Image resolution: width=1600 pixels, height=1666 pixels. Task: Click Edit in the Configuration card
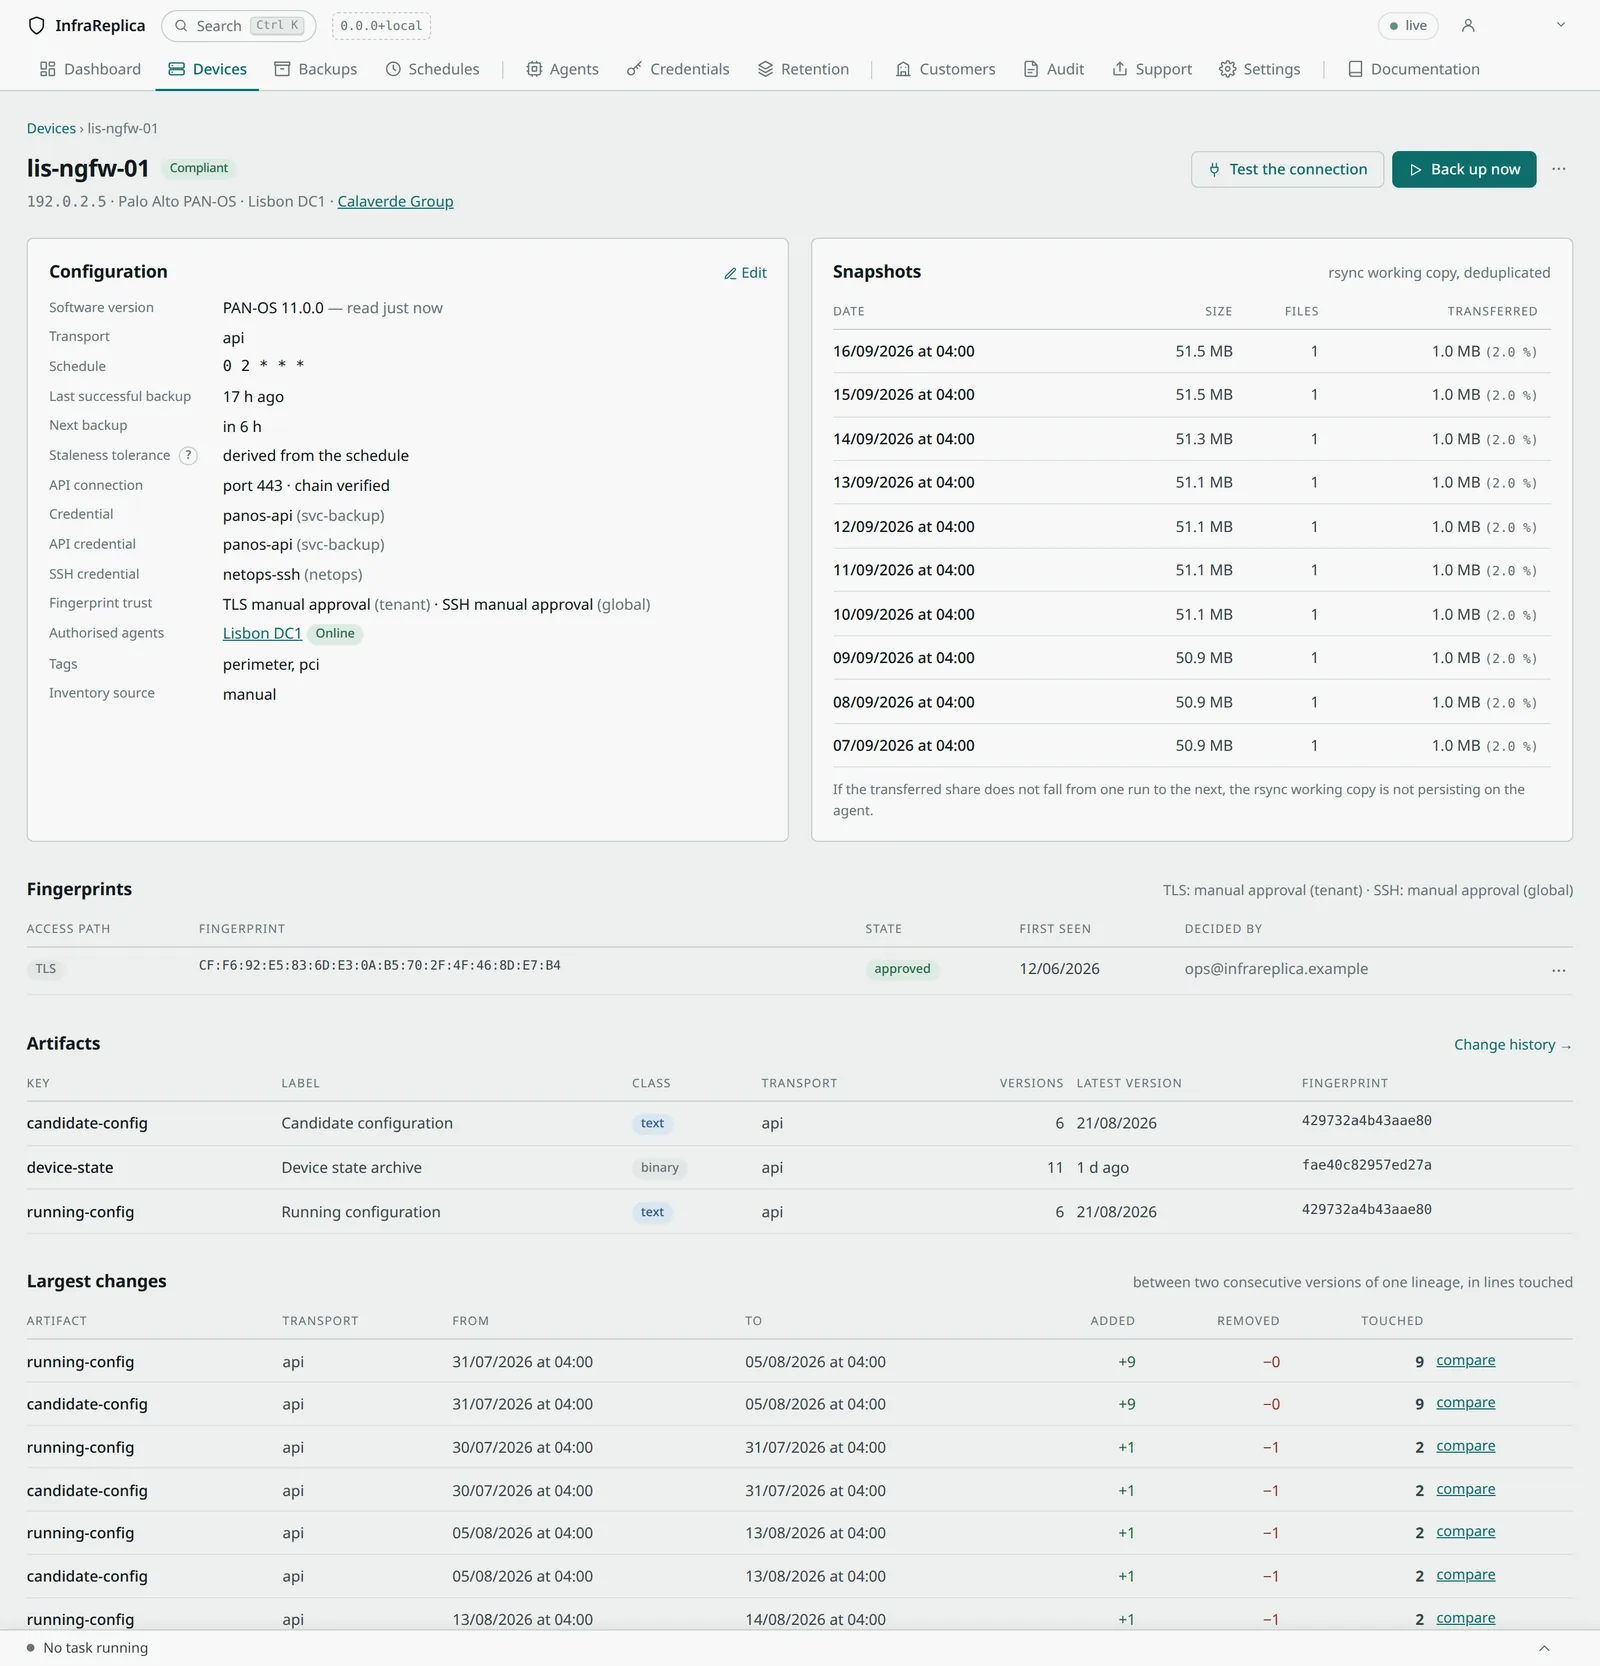coord(745,272)
